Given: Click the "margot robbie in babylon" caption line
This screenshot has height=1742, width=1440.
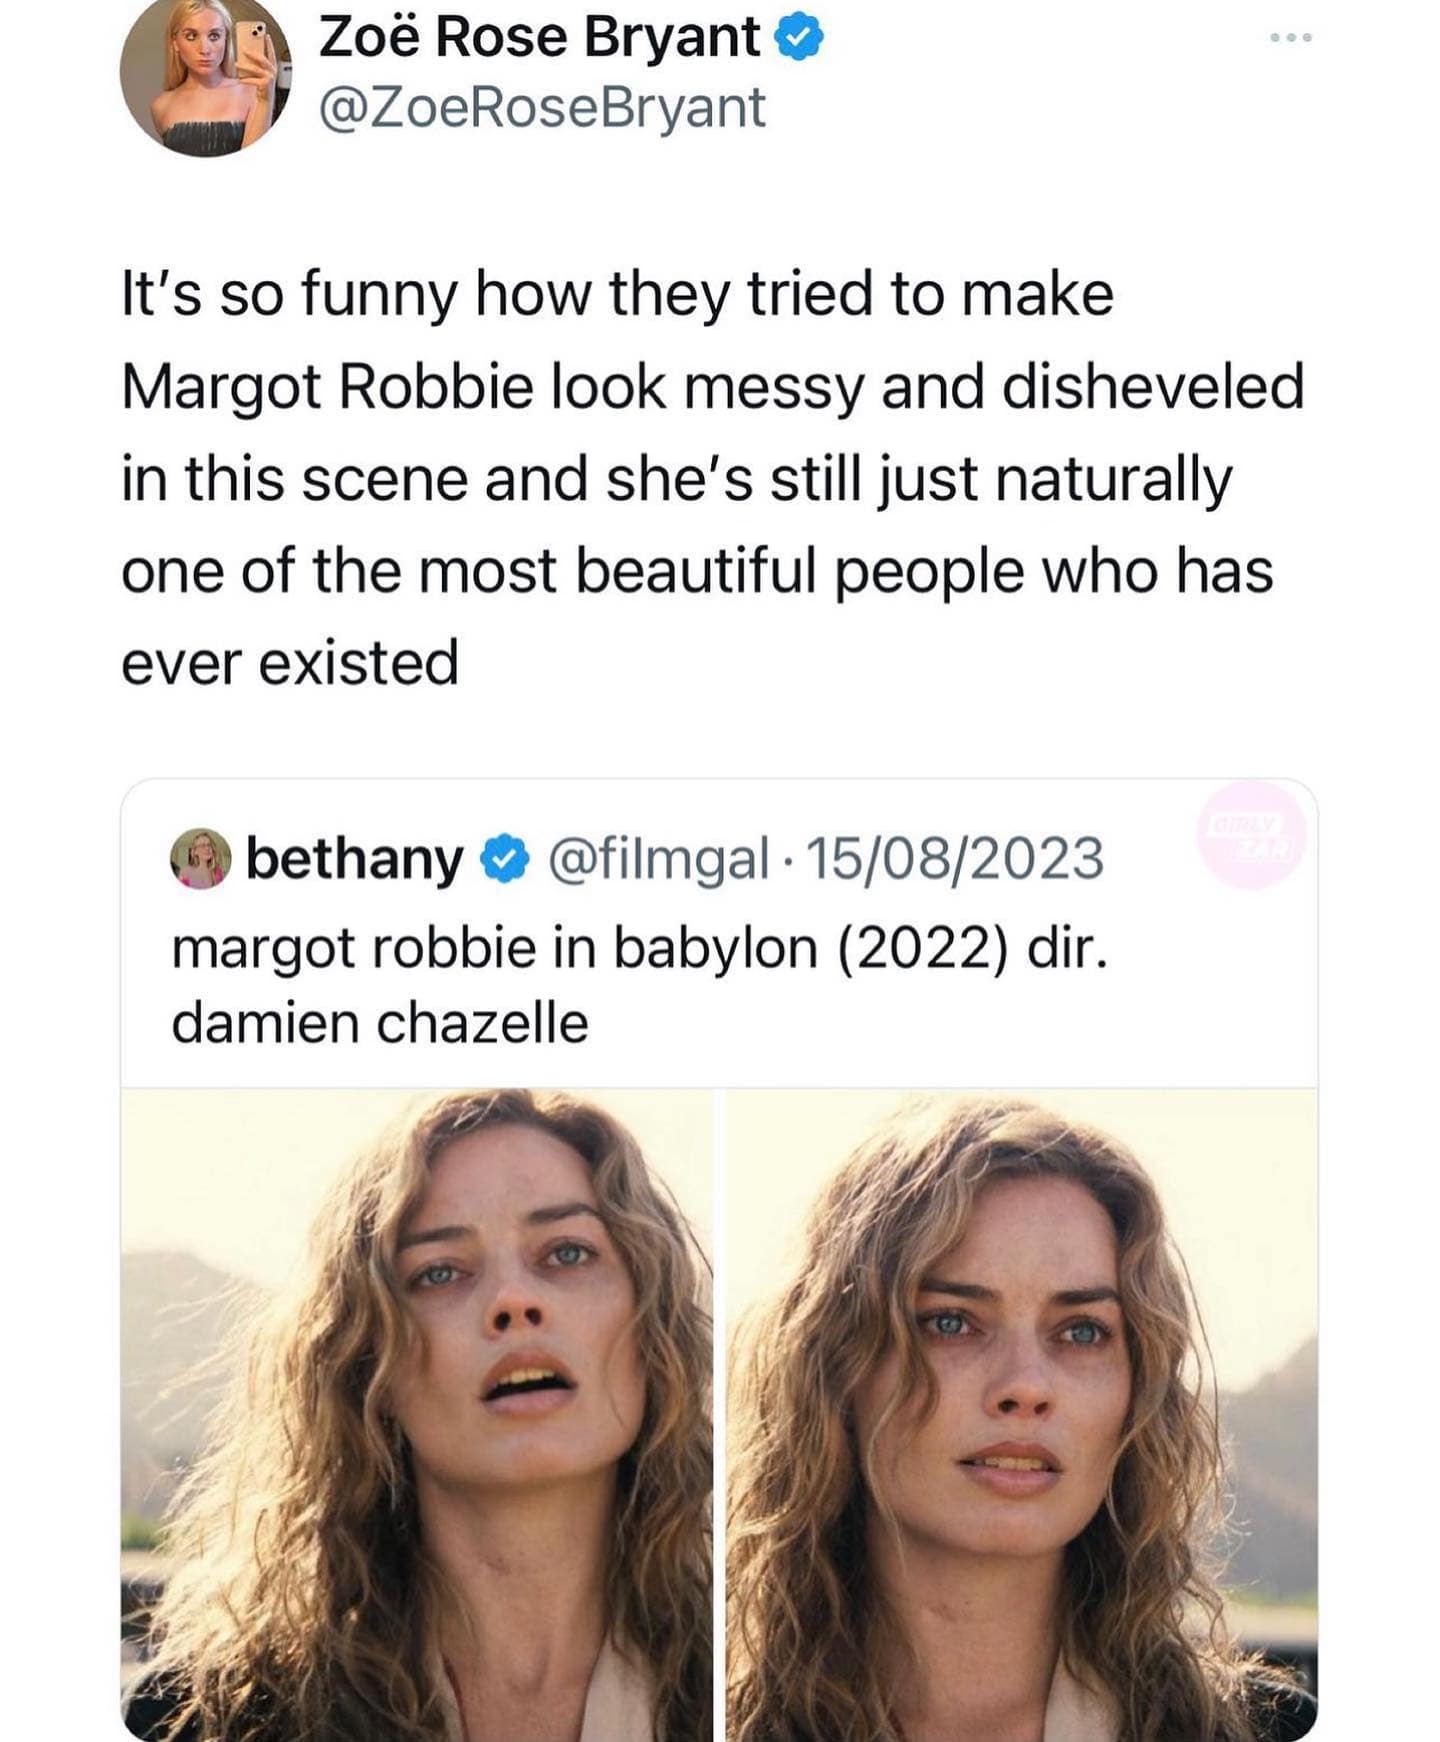Looking at the screenshot, I should tap(640, 948).
